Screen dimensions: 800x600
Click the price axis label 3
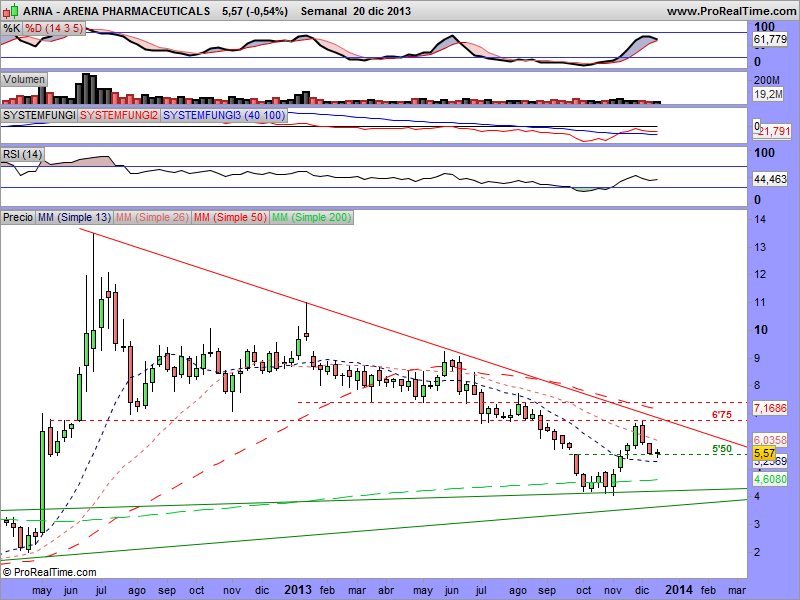(x=757, y=524)
